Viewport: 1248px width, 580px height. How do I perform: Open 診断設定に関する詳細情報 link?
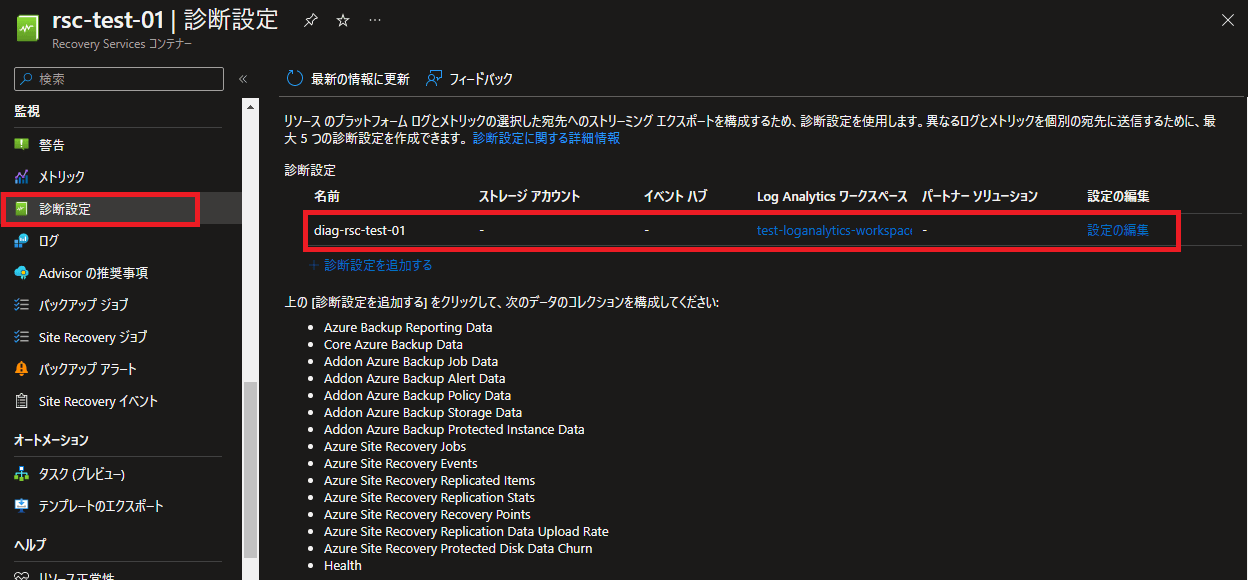click(x=546, y=138)
